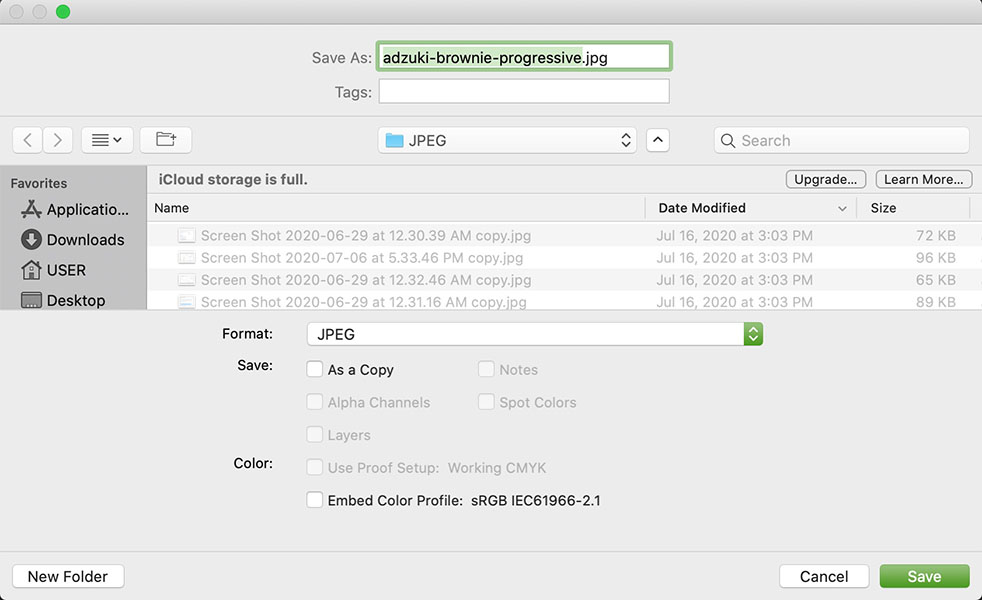
Task: Click in the Tags input field
Action: point(523,92)
